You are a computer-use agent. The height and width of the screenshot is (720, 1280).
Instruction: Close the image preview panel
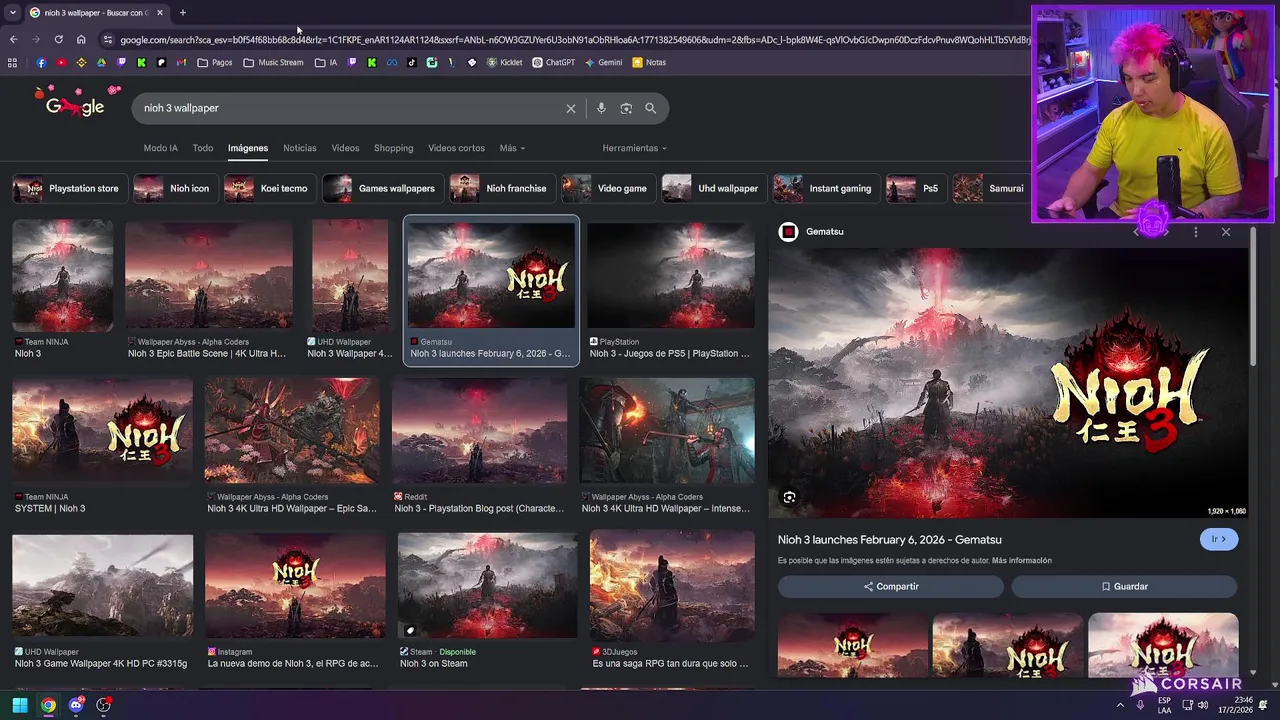click(x=1226, y=232)
